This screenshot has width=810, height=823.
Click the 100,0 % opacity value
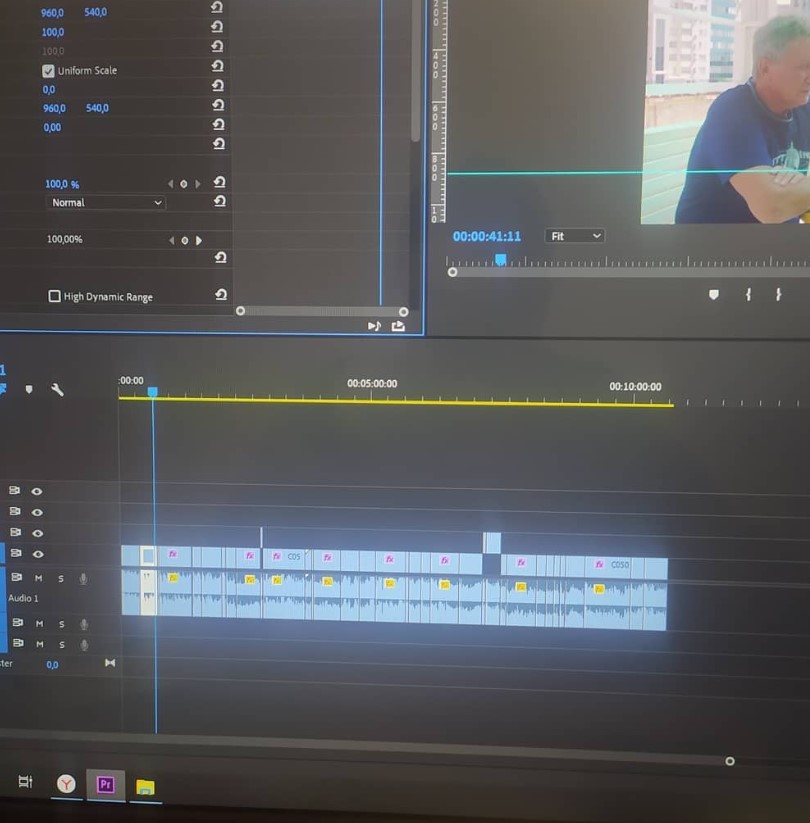(62, 184)
